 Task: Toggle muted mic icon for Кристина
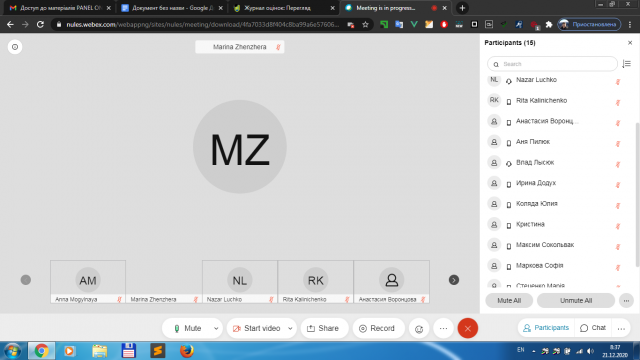(x=618, y=226)
